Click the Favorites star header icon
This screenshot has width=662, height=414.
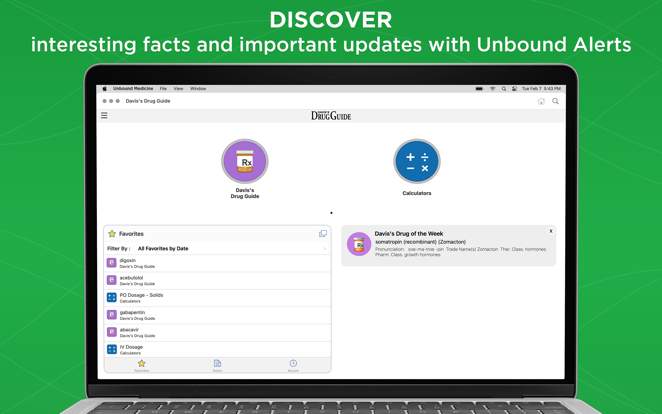[112, 233]
